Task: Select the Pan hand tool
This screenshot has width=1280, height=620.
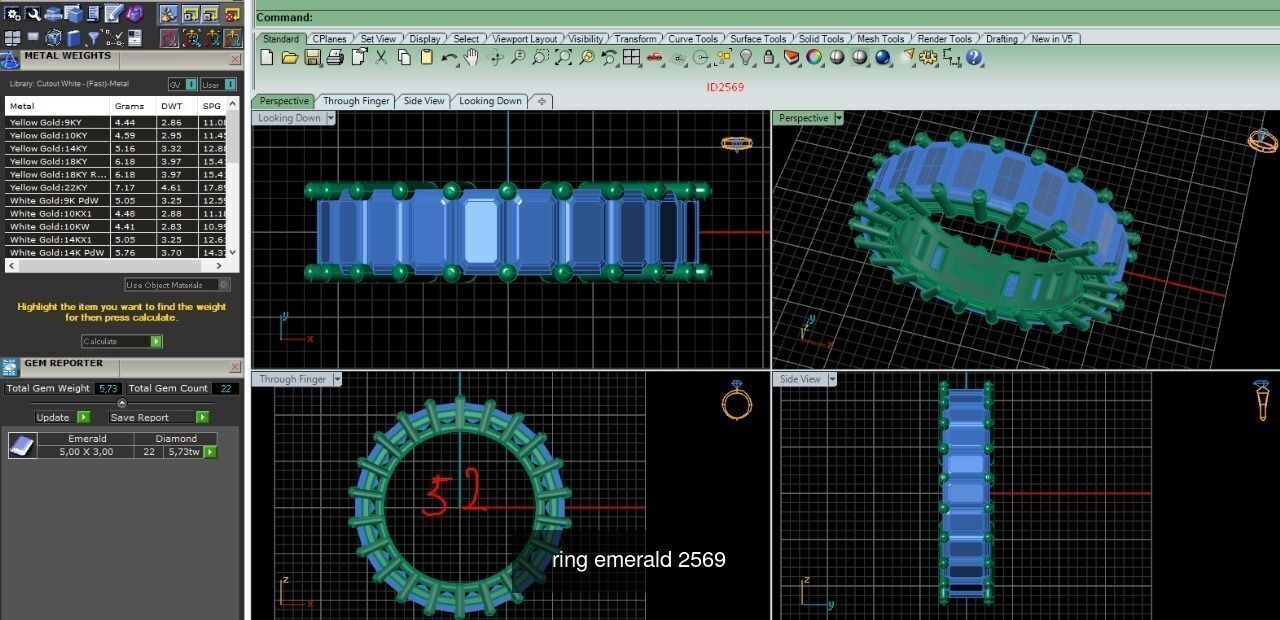Action: 471,58
